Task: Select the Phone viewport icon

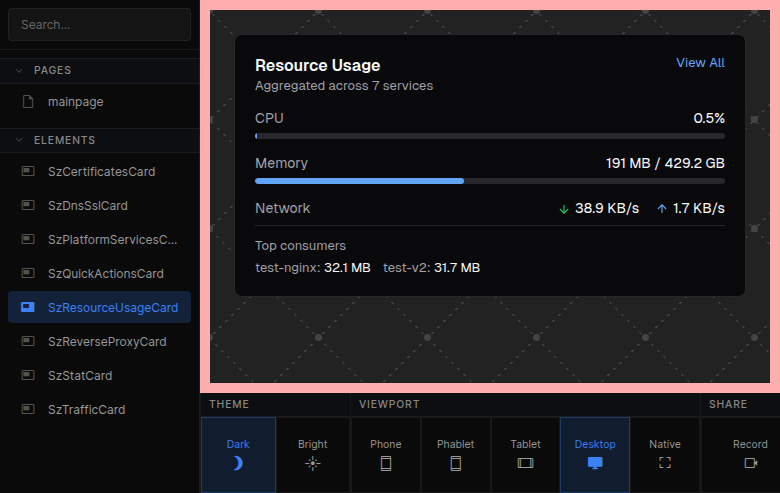Action: [x=386, y=463]
